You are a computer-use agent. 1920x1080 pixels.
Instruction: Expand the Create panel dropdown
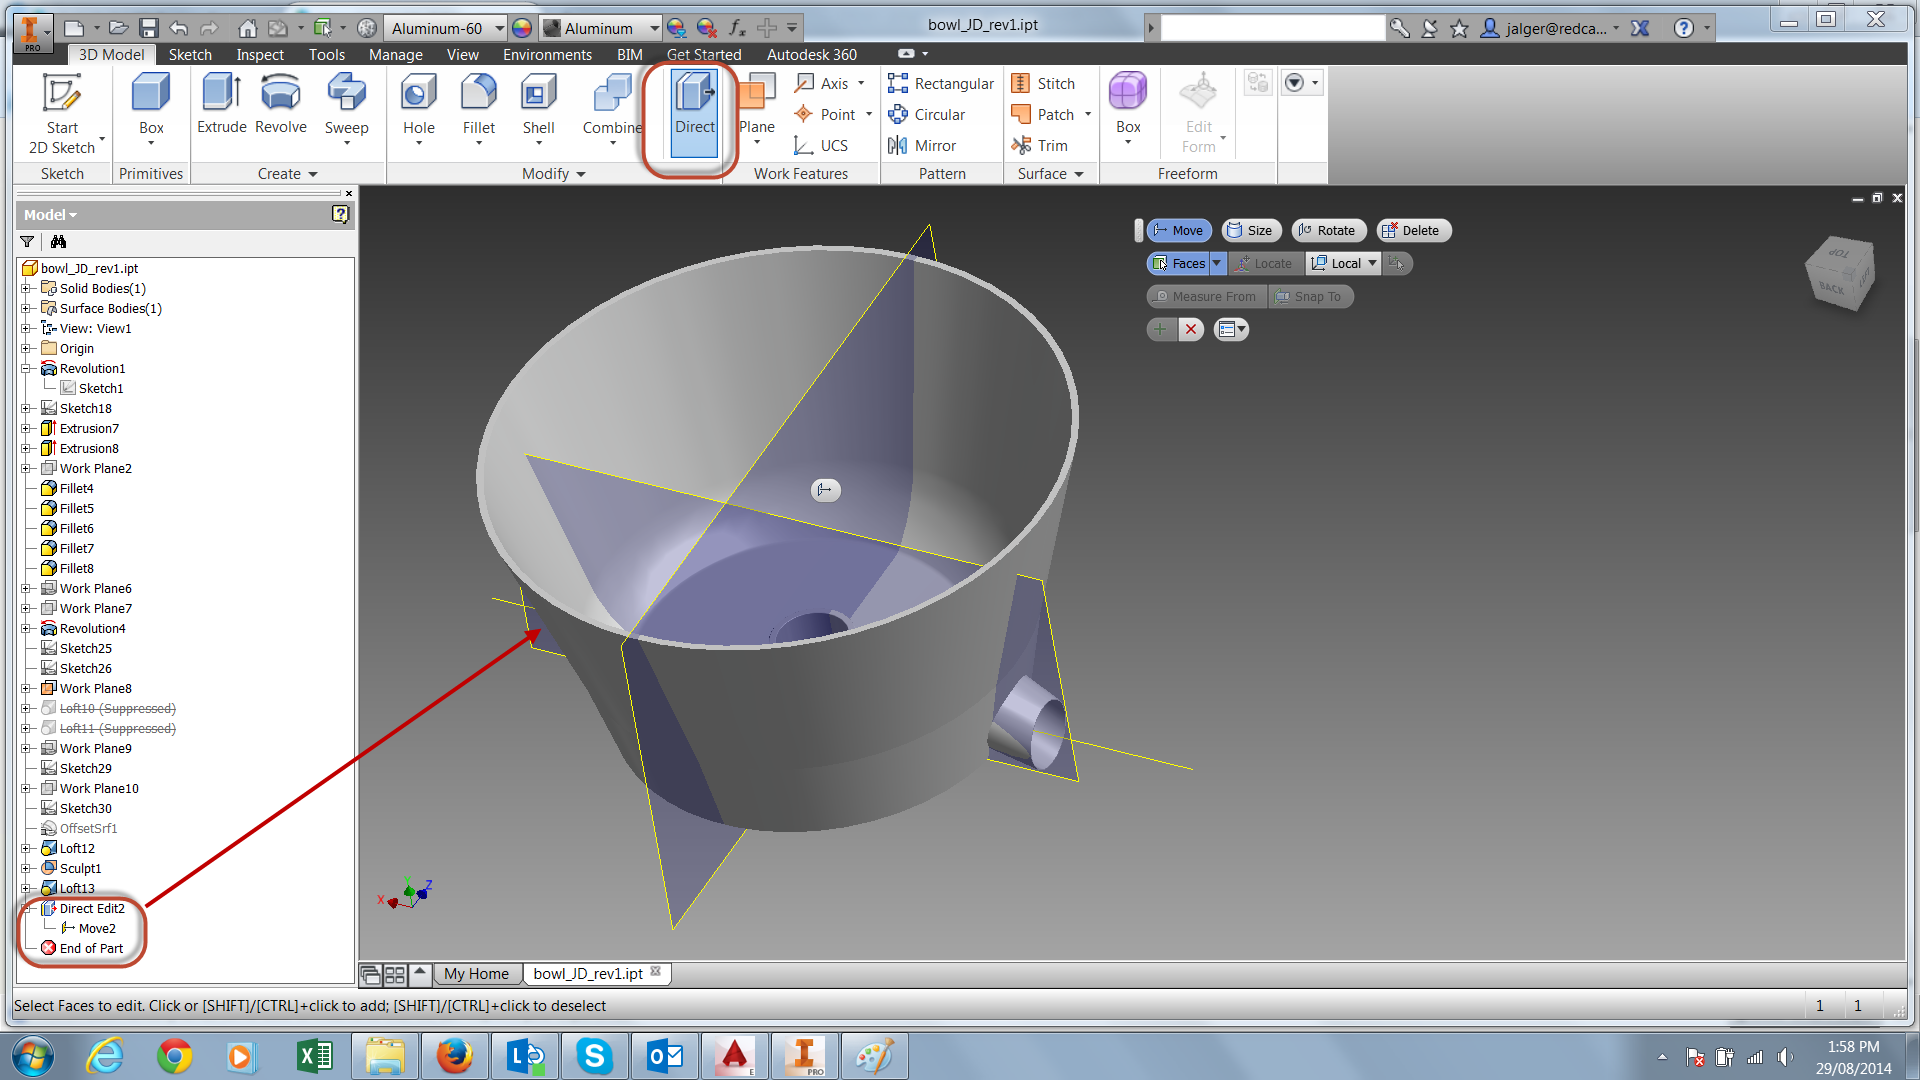pyautogui.click(x=287, y=174)
